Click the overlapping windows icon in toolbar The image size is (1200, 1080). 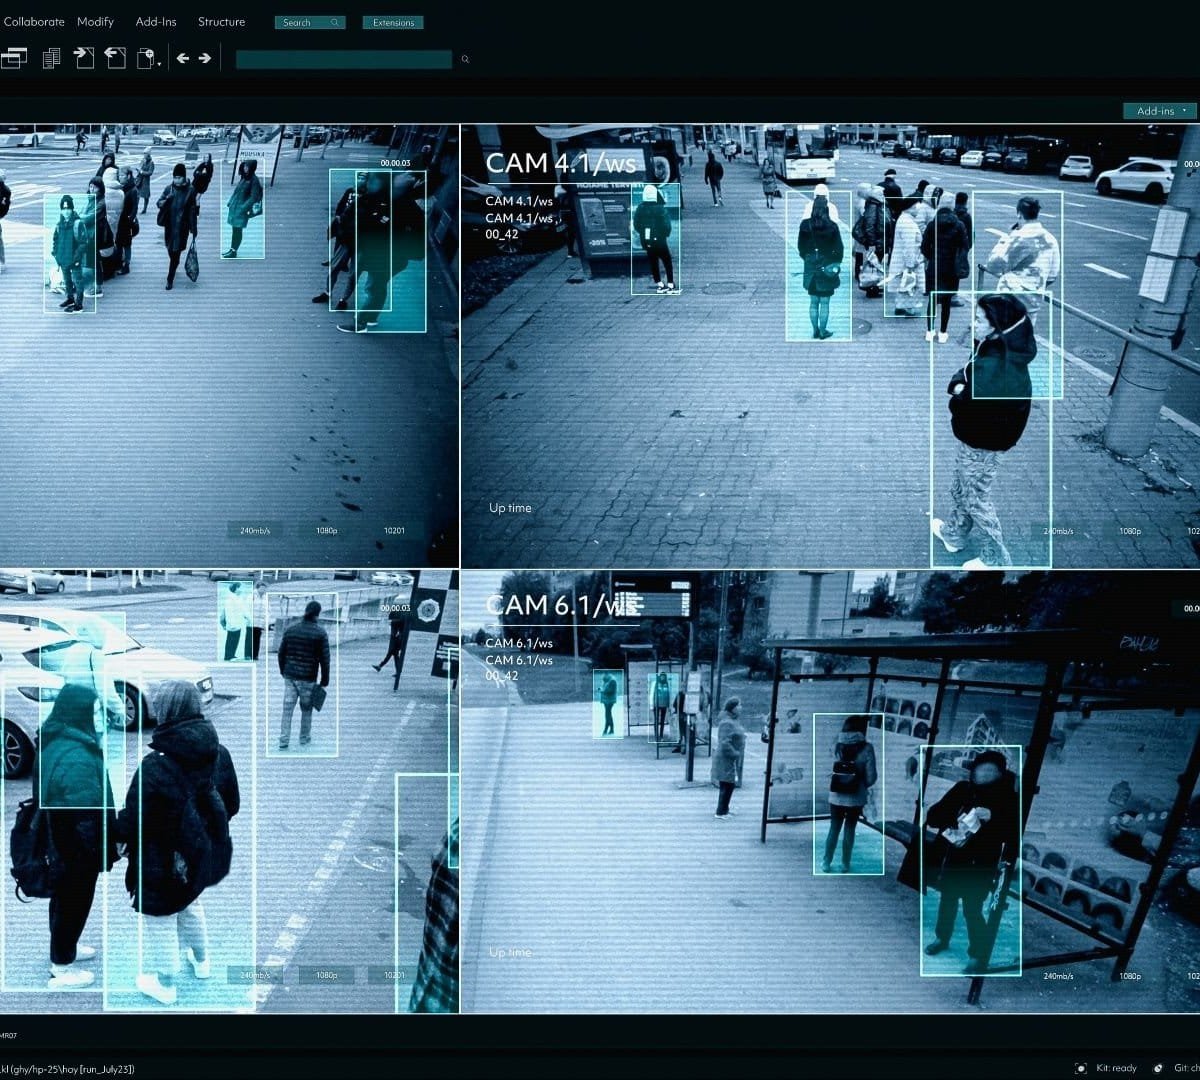(x=13, y=59)
